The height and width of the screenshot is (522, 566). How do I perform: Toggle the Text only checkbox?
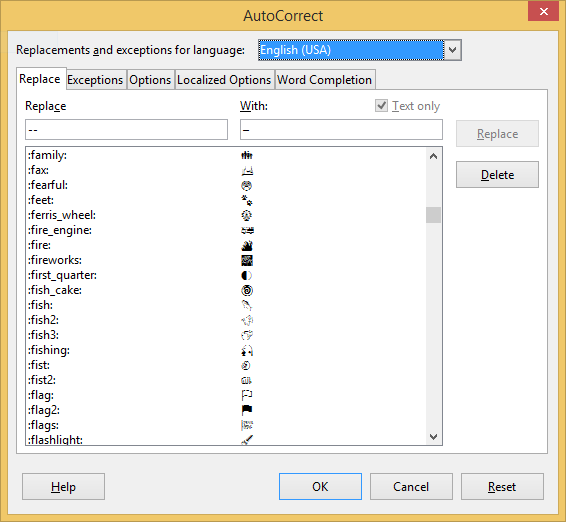click(x=381, y=106)
